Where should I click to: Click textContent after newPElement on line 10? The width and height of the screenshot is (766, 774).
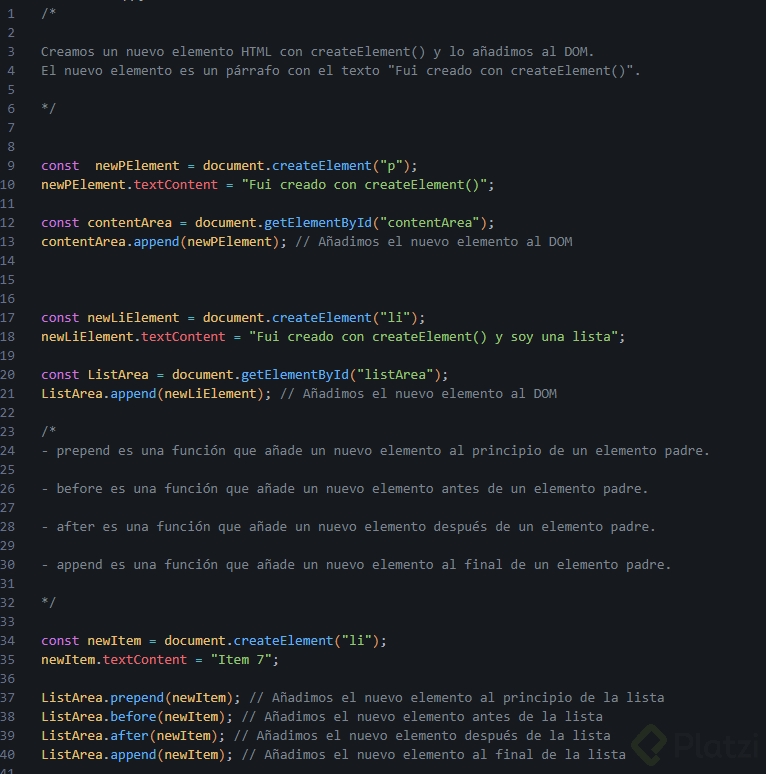[x=175, y=185]
